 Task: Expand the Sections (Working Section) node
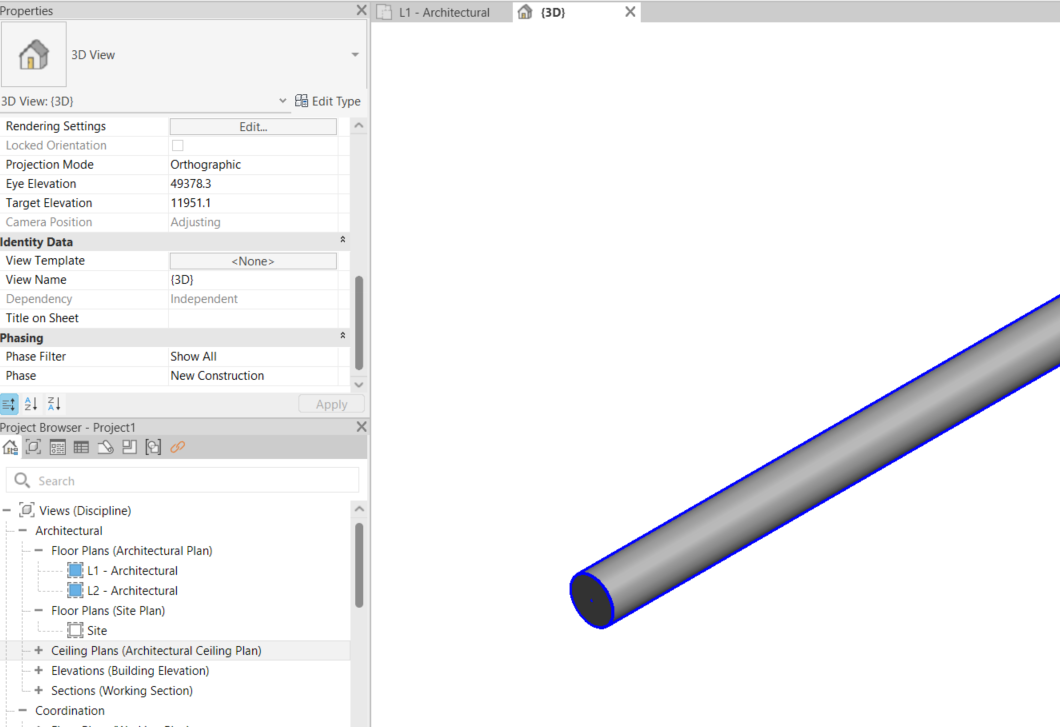tap(39, 691)
